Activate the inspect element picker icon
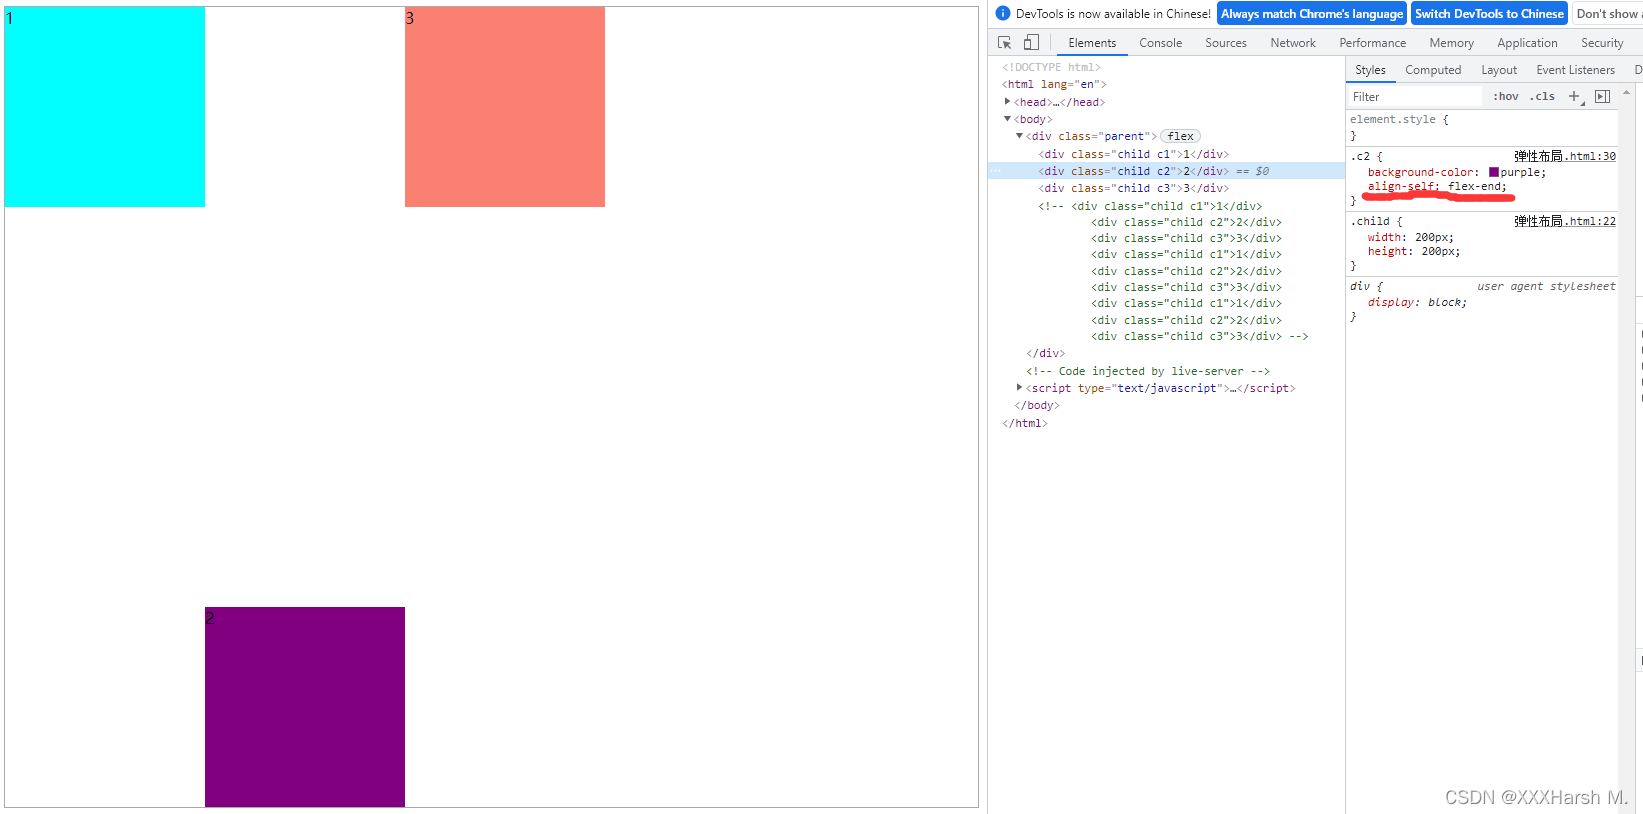The height and width of the screenshot is (814, 1643). pyautogui.click(x=1005, y=43)
